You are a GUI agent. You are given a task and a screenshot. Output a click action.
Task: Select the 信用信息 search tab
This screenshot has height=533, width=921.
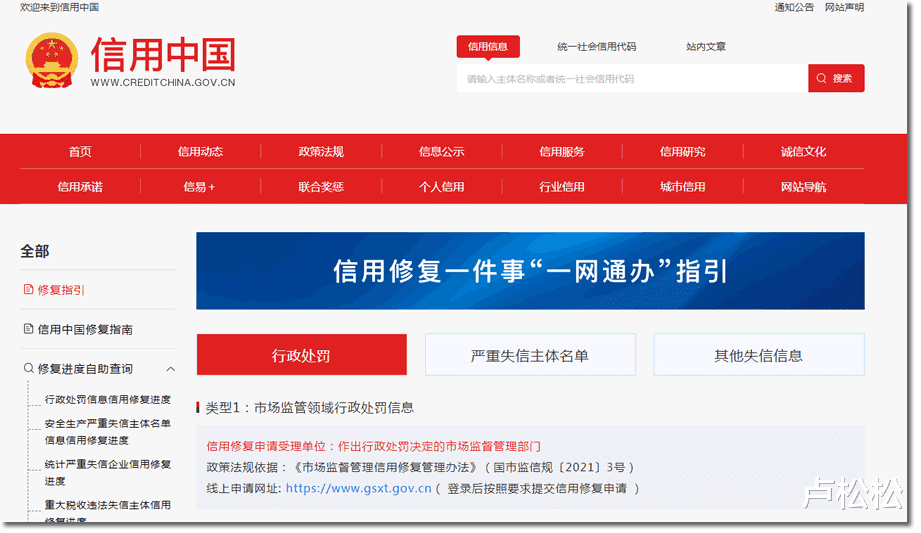(488, 46)
